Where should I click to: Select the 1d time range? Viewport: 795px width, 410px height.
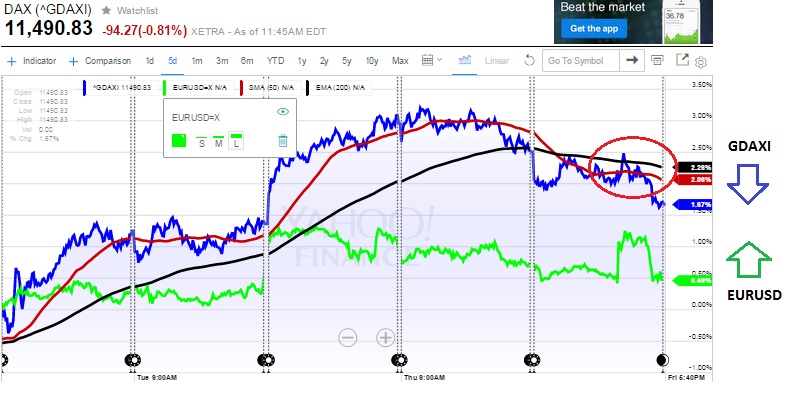click(150, 61)
